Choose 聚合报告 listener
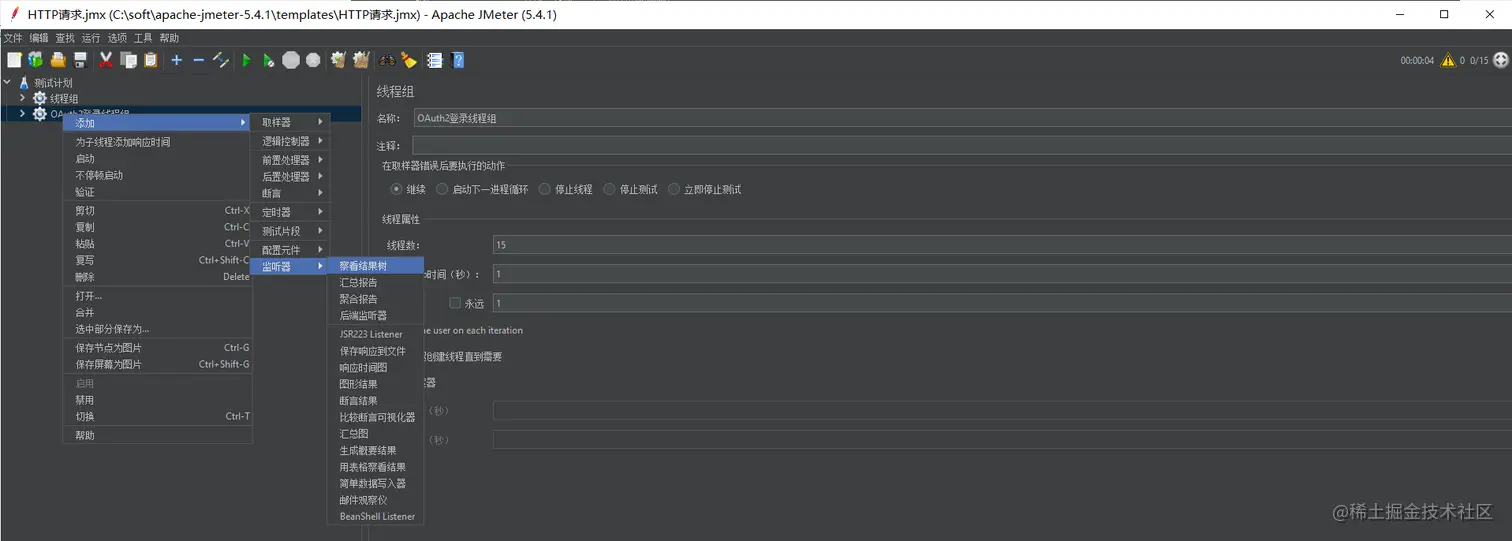Viewport: 1512px width, 541px height. click(x=376, y=299)
